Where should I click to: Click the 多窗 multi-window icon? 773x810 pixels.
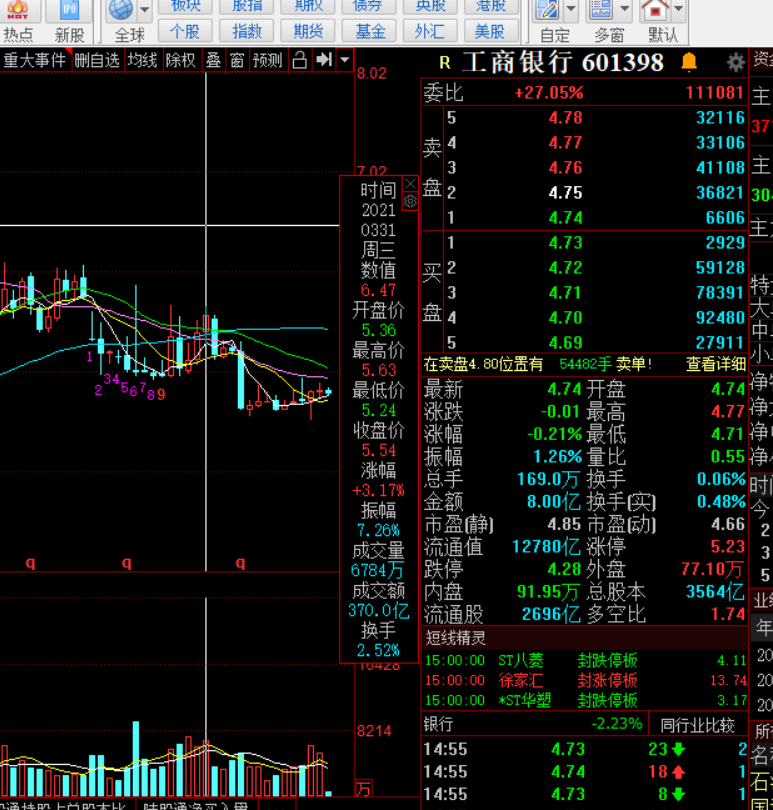600,9
